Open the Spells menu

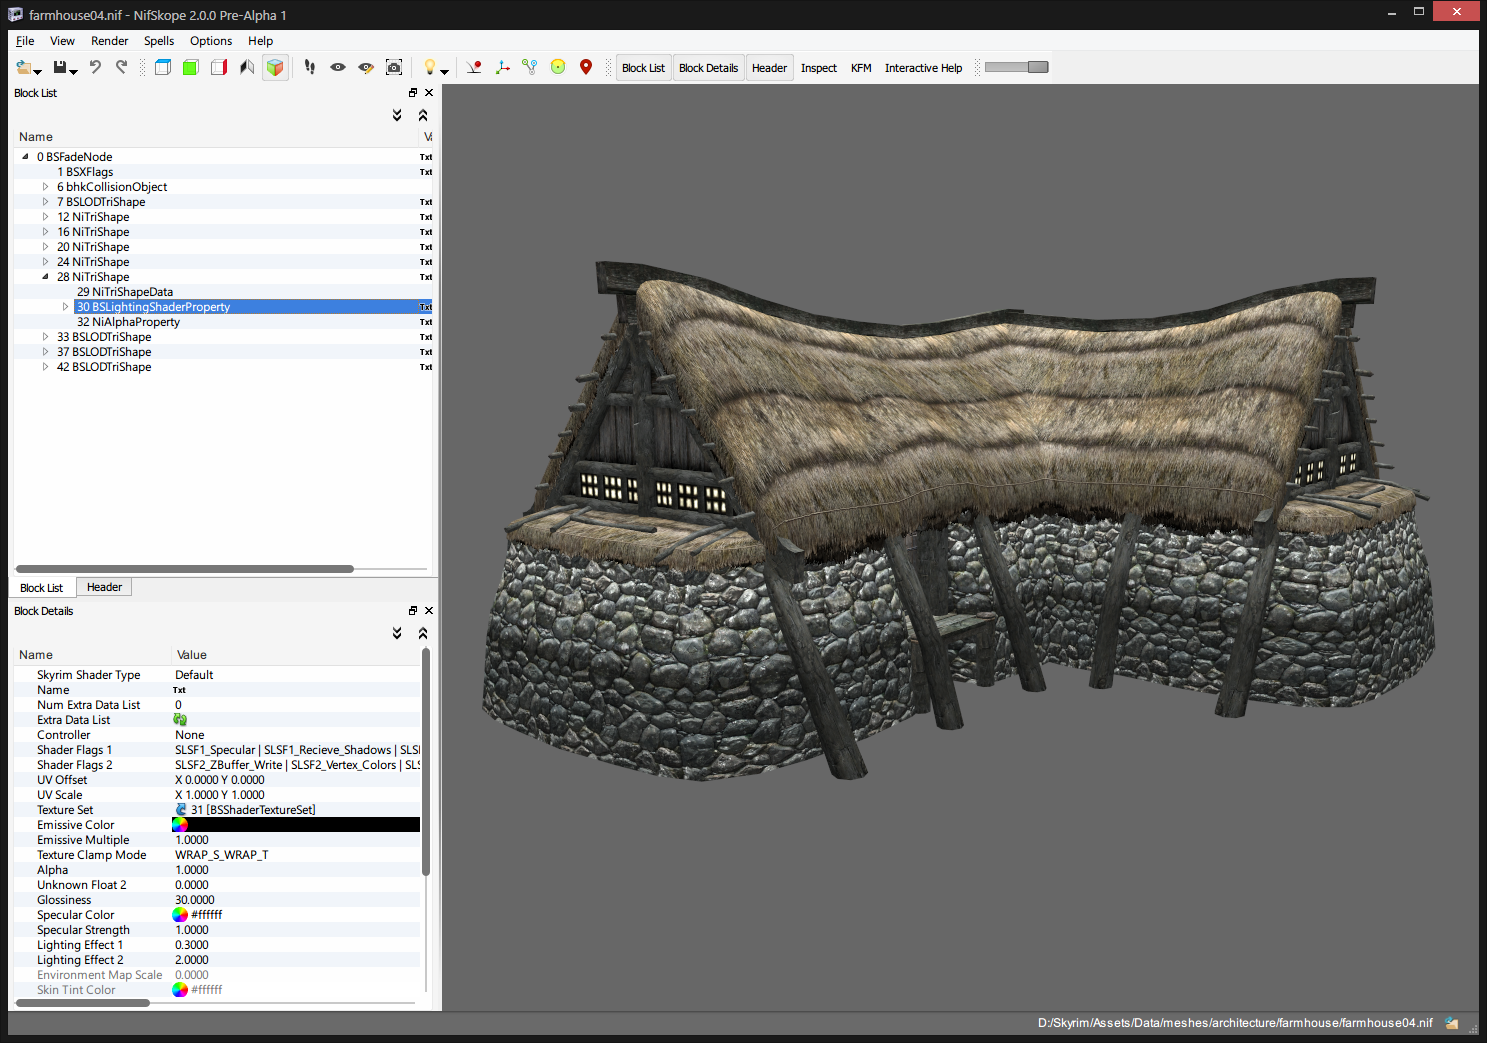click(x=158, y=41)
